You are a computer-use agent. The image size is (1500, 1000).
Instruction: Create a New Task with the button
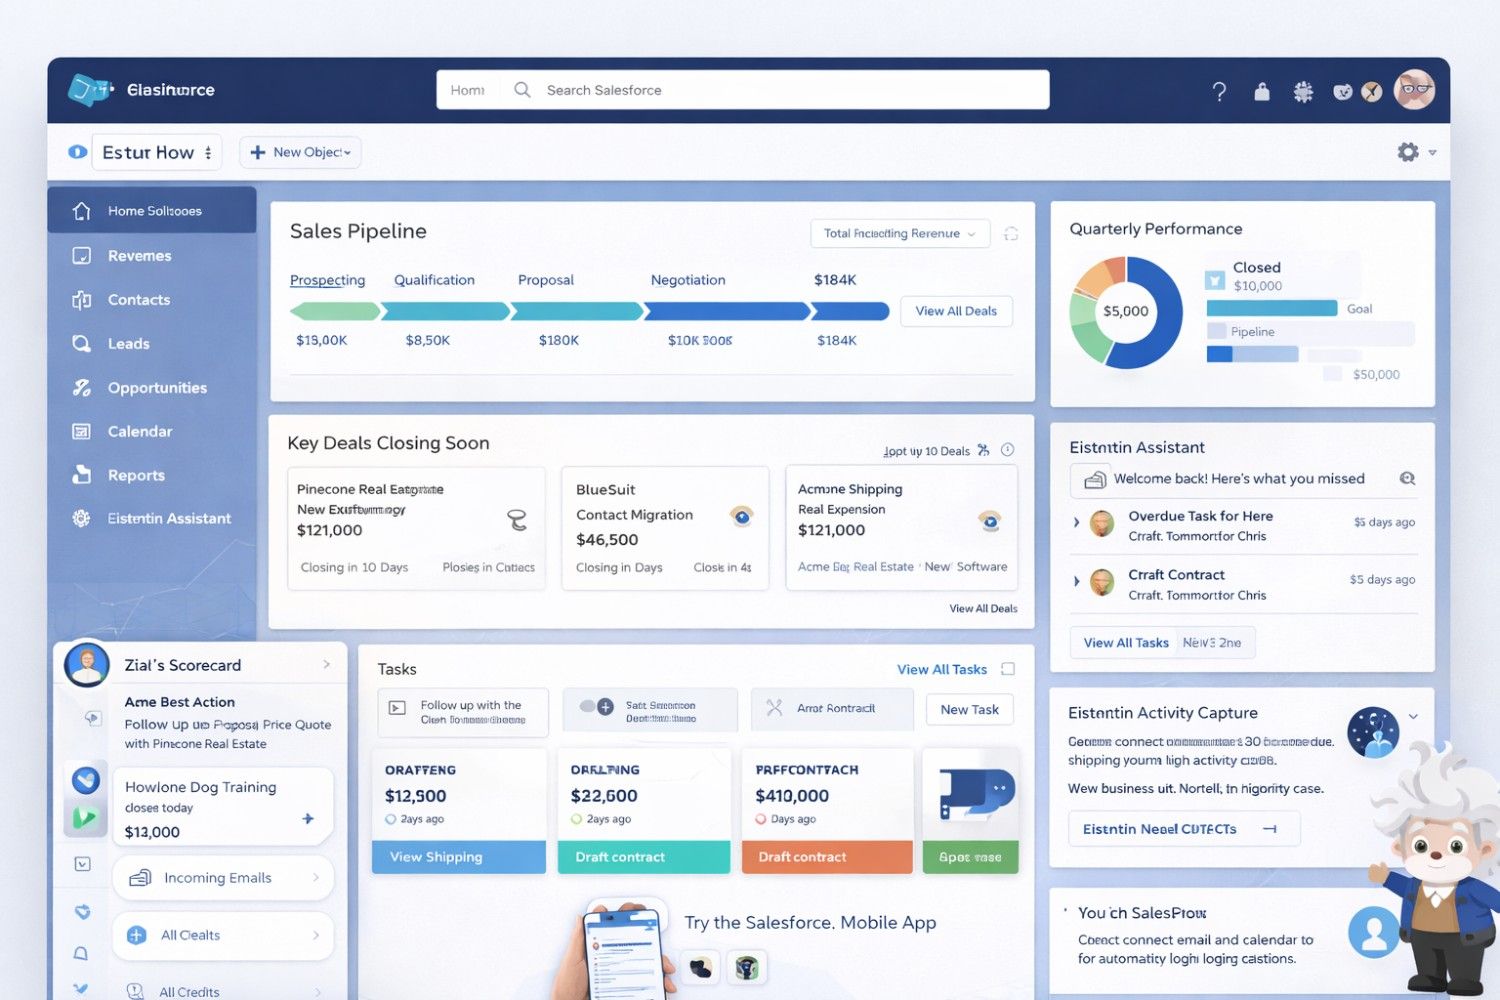coord(969,709)
